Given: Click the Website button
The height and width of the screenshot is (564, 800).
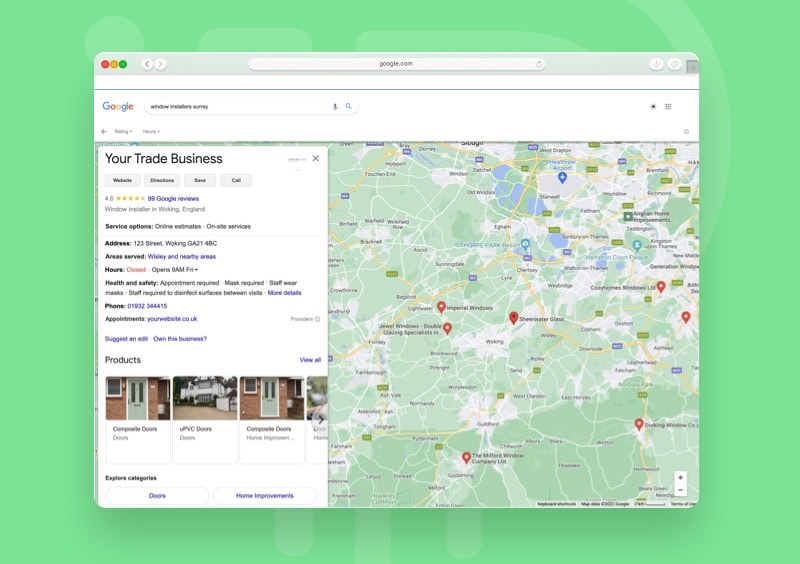Looking at the screenshot, I should click(x=122, y=180).
